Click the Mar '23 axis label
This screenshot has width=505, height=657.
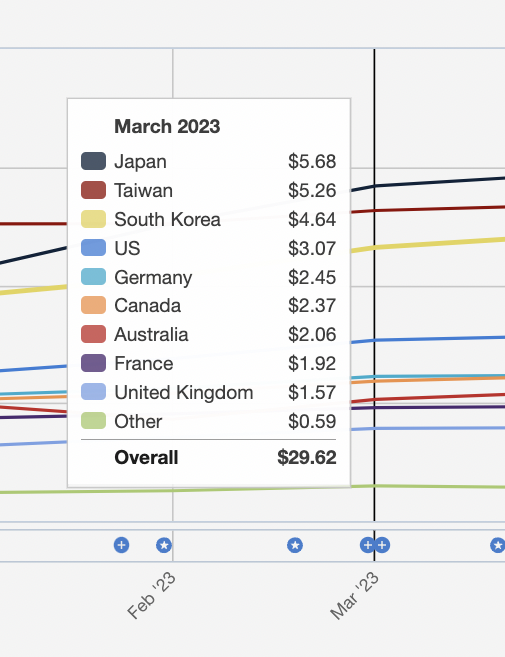tap(355, 595)
